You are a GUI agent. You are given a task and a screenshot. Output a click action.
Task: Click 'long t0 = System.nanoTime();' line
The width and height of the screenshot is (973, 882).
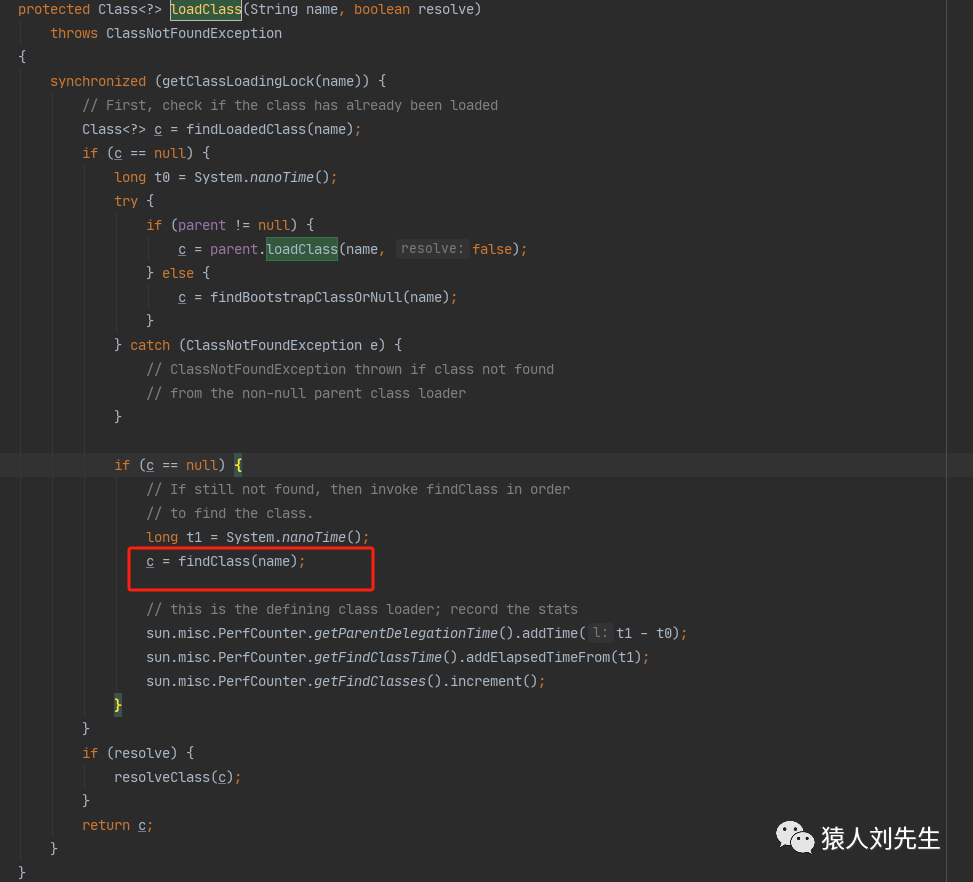pos(226,178)
